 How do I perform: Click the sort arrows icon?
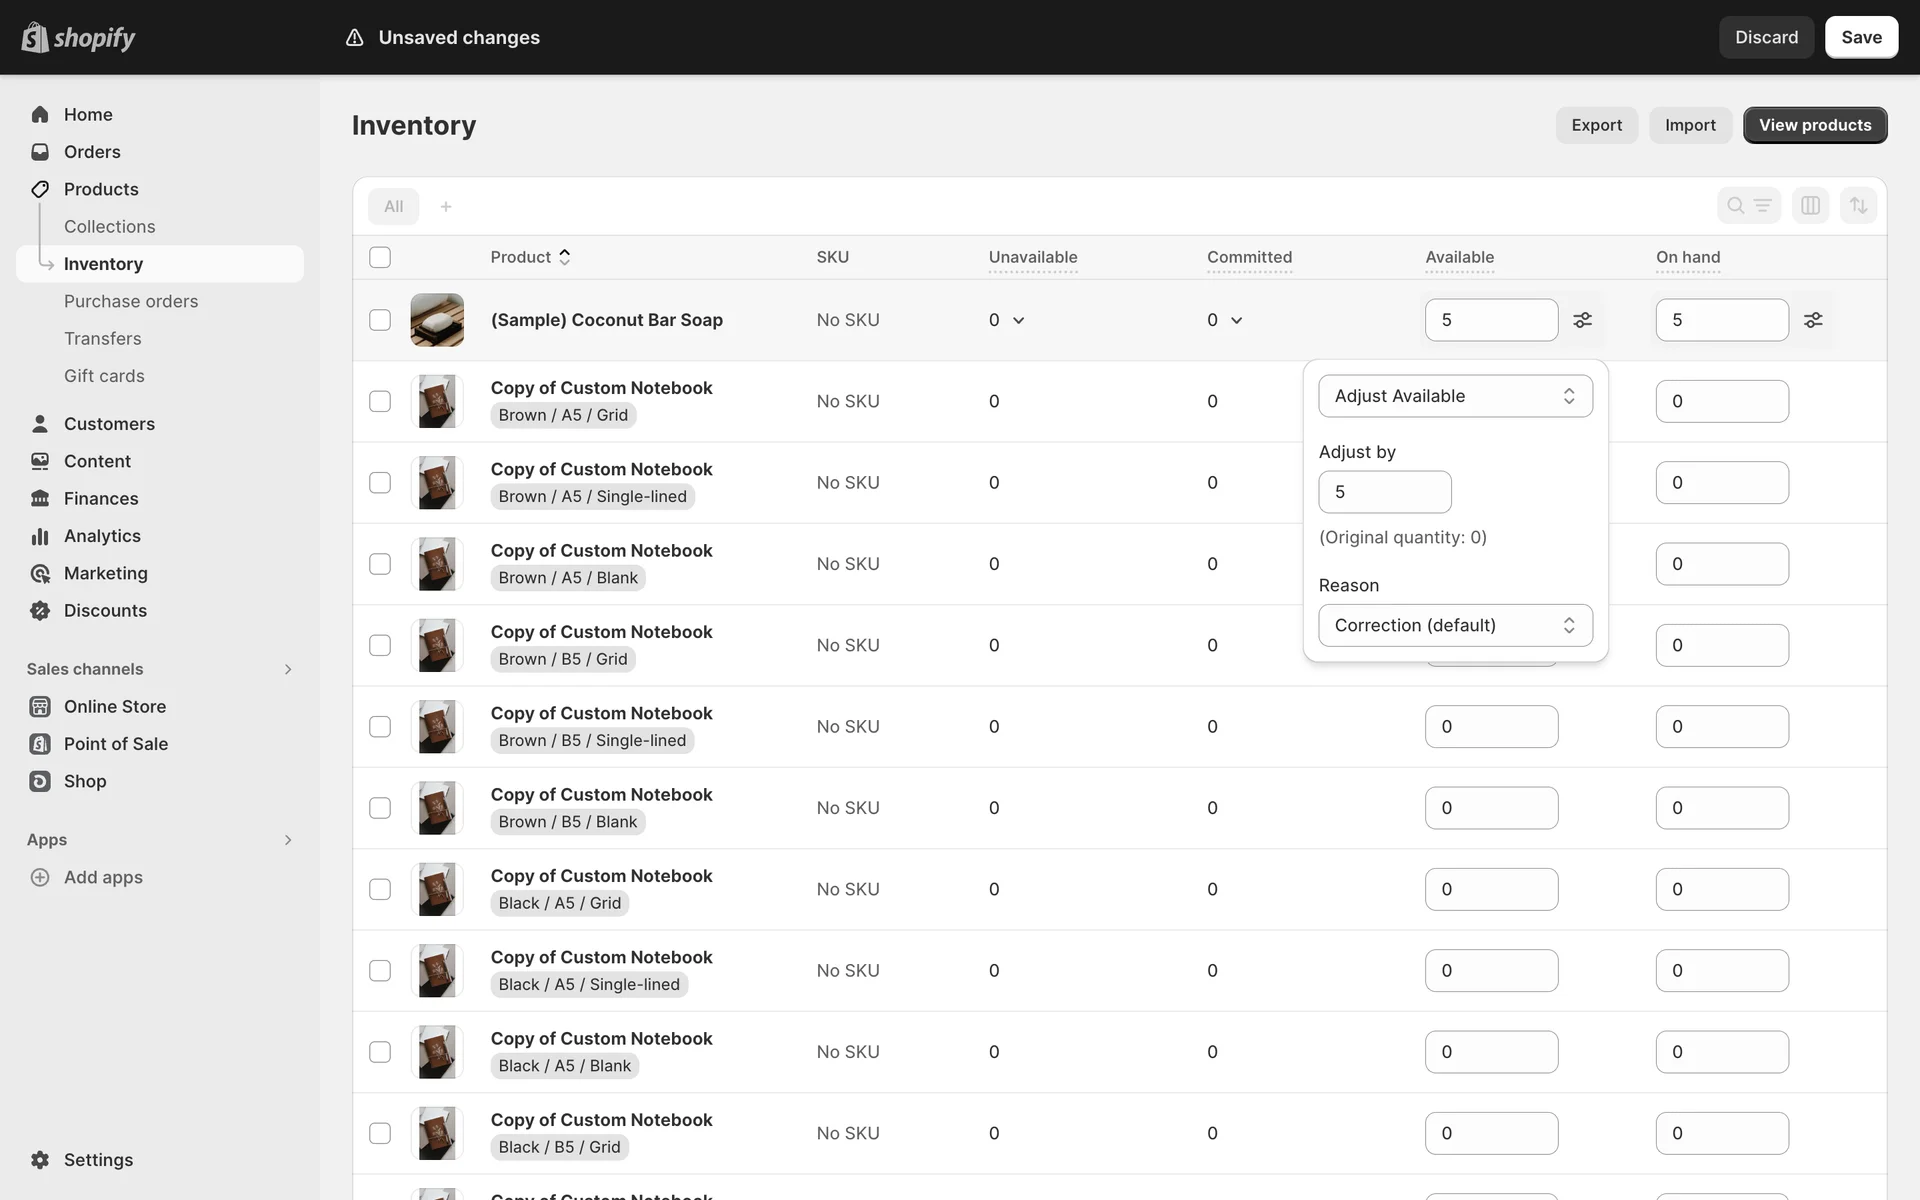point(1858,206)
